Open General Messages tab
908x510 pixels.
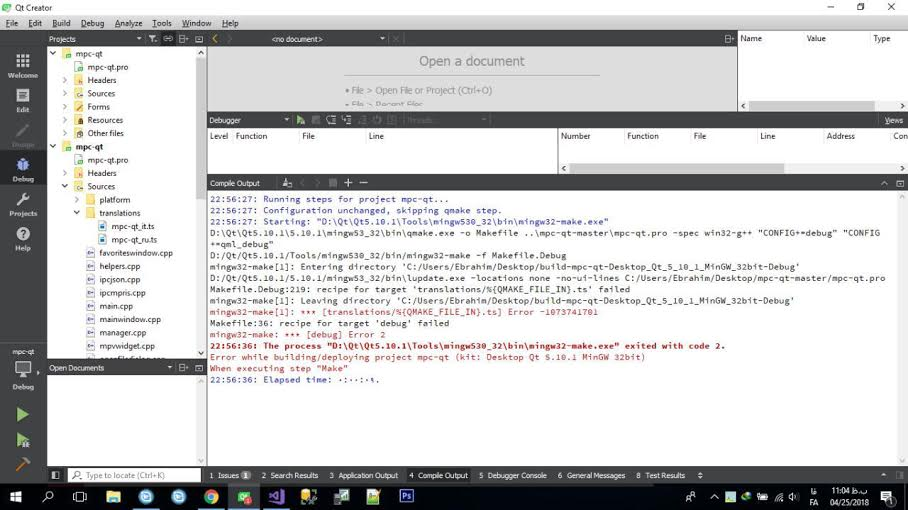pyautogui.click(x=591, y=475)
